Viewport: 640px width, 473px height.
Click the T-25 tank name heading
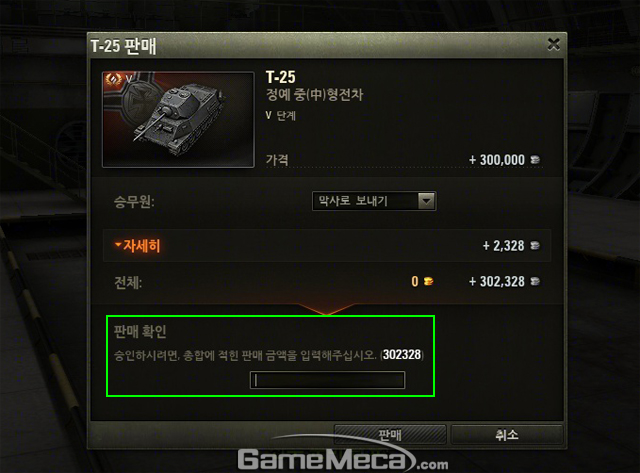click(x=281, y=77)
